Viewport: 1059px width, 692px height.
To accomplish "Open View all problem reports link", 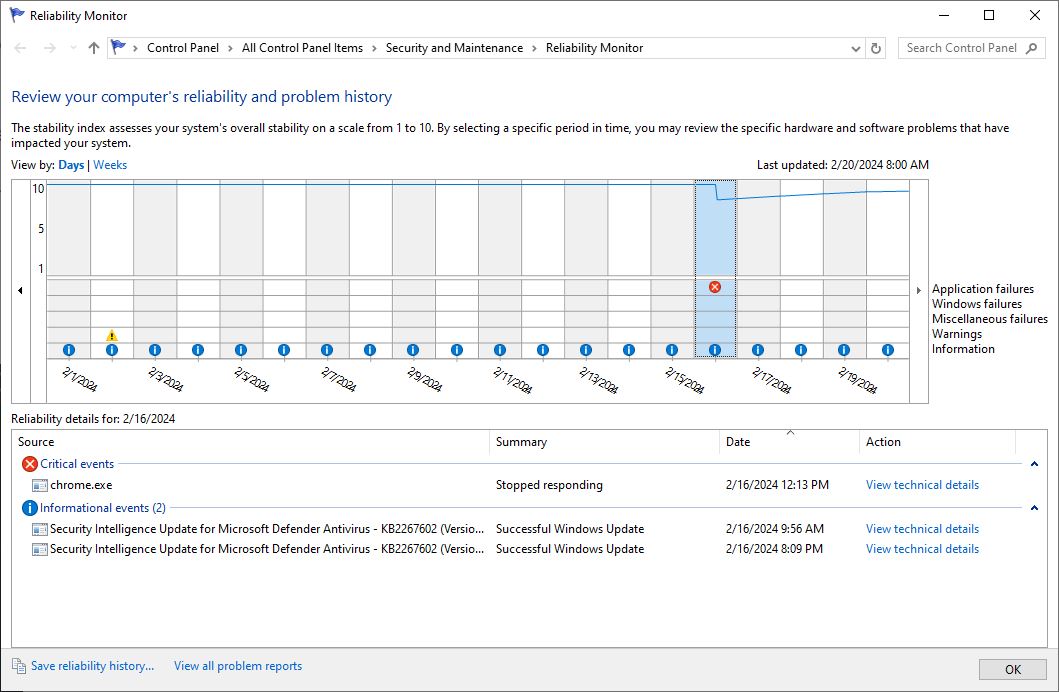I will pos(238,666).
